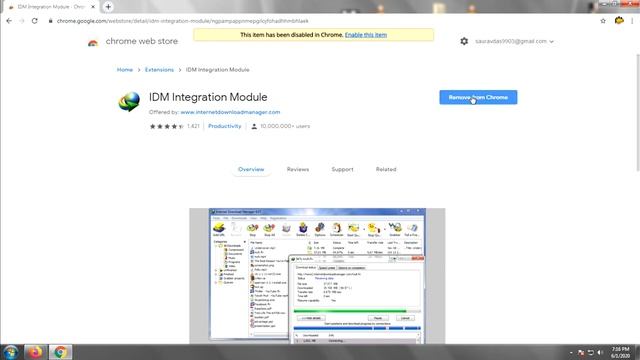Click the star rating of the extension
The image size is (640, 360).
(x=167, y=126)
